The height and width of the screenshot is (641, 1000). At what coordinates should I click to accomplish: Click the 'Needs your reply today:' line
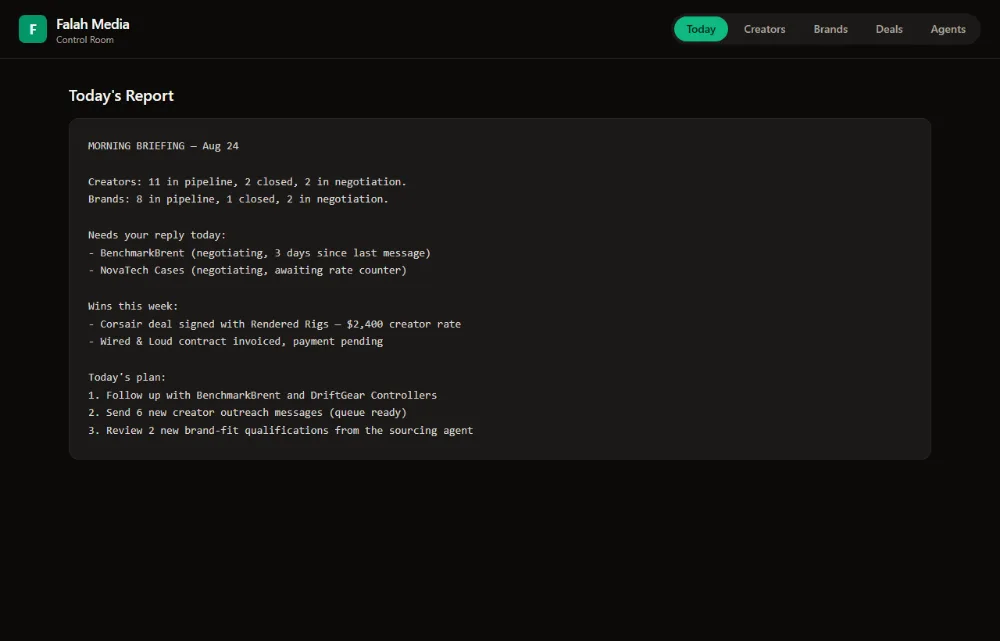click(157, 235)
